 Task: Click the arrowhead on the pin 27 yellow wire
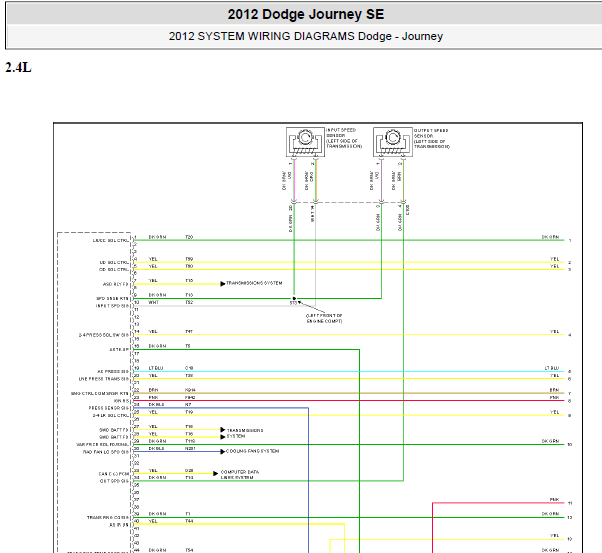(223, 430)
